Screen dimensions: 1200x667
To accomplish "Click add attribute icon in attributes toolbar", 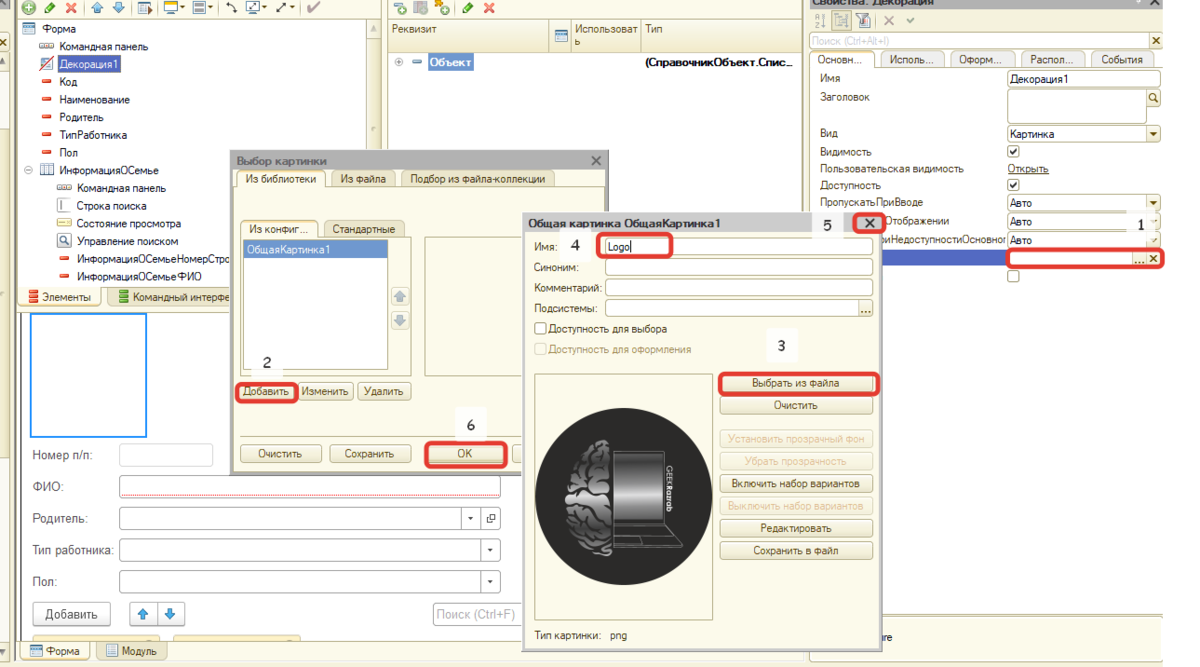I will coord(400,8).
